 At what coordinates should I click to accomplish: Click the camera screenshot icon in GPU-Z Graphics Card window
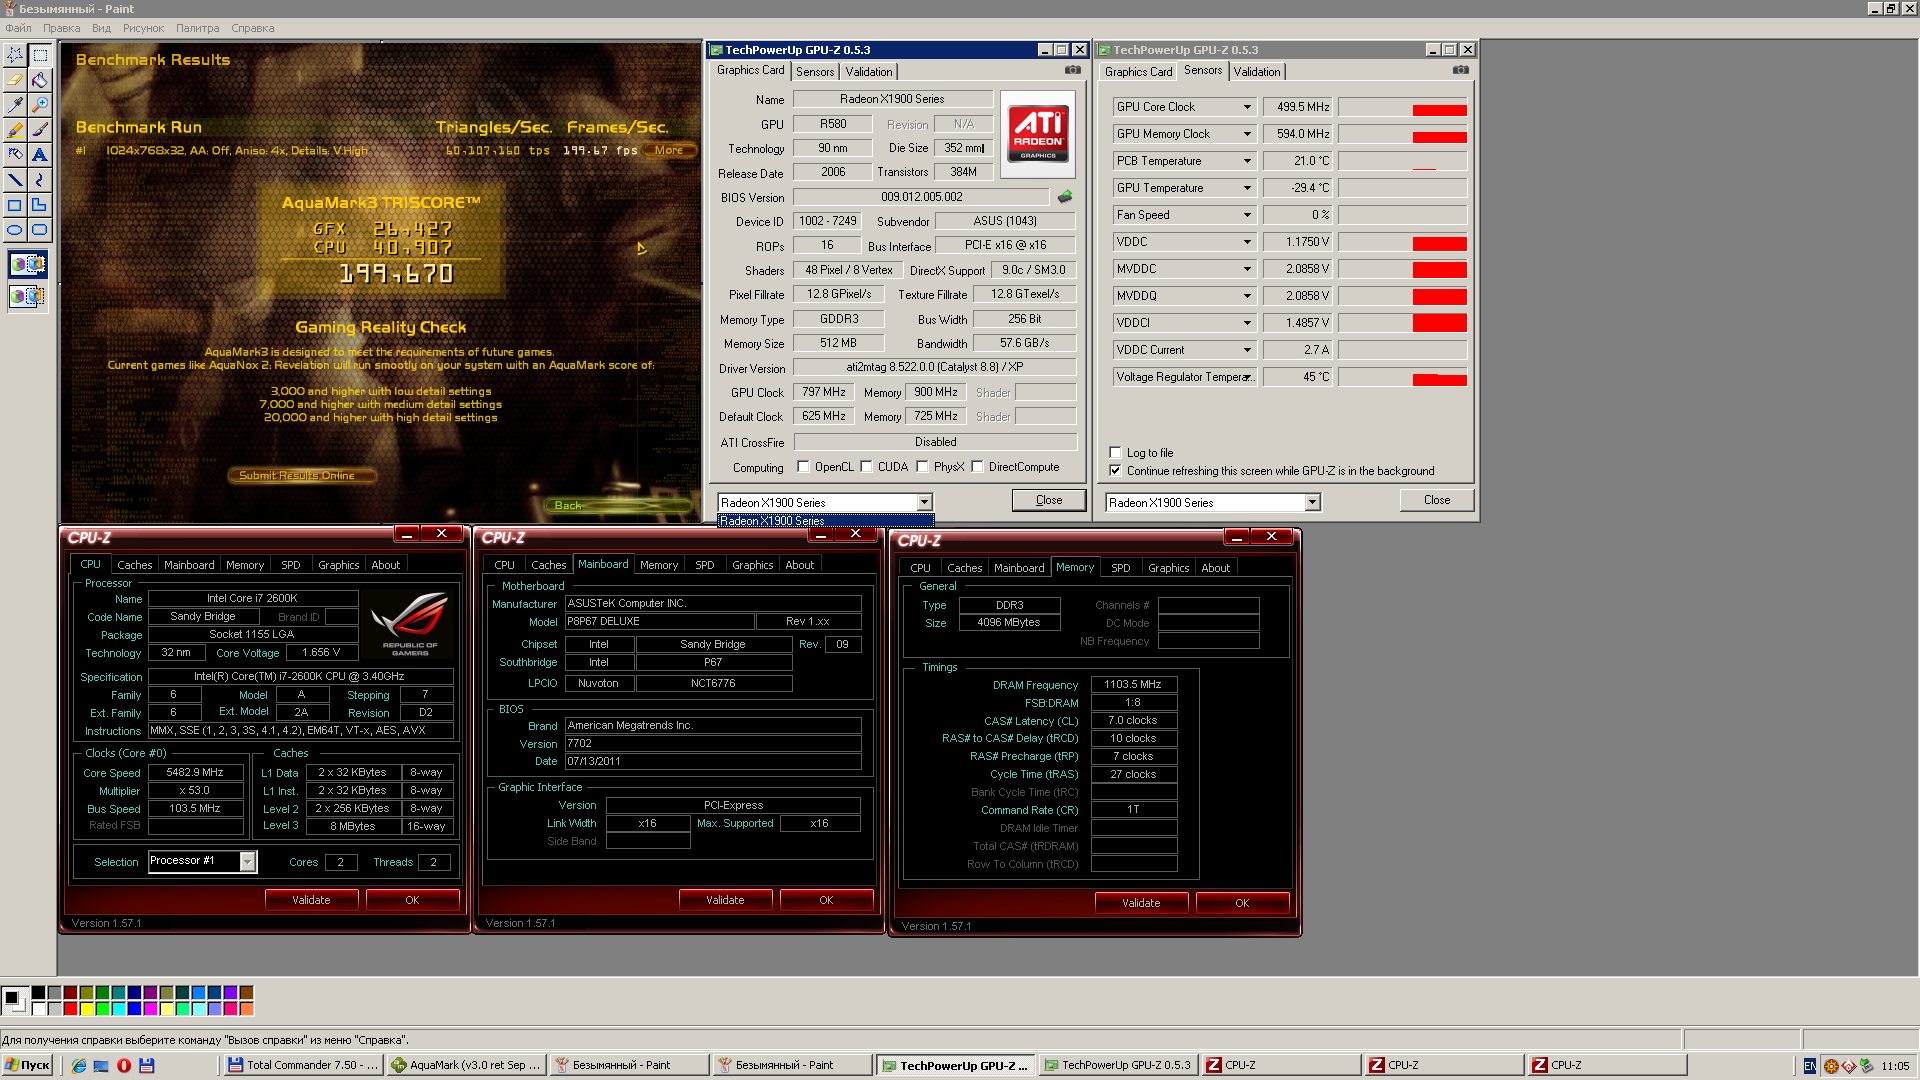pos(1073,70)
